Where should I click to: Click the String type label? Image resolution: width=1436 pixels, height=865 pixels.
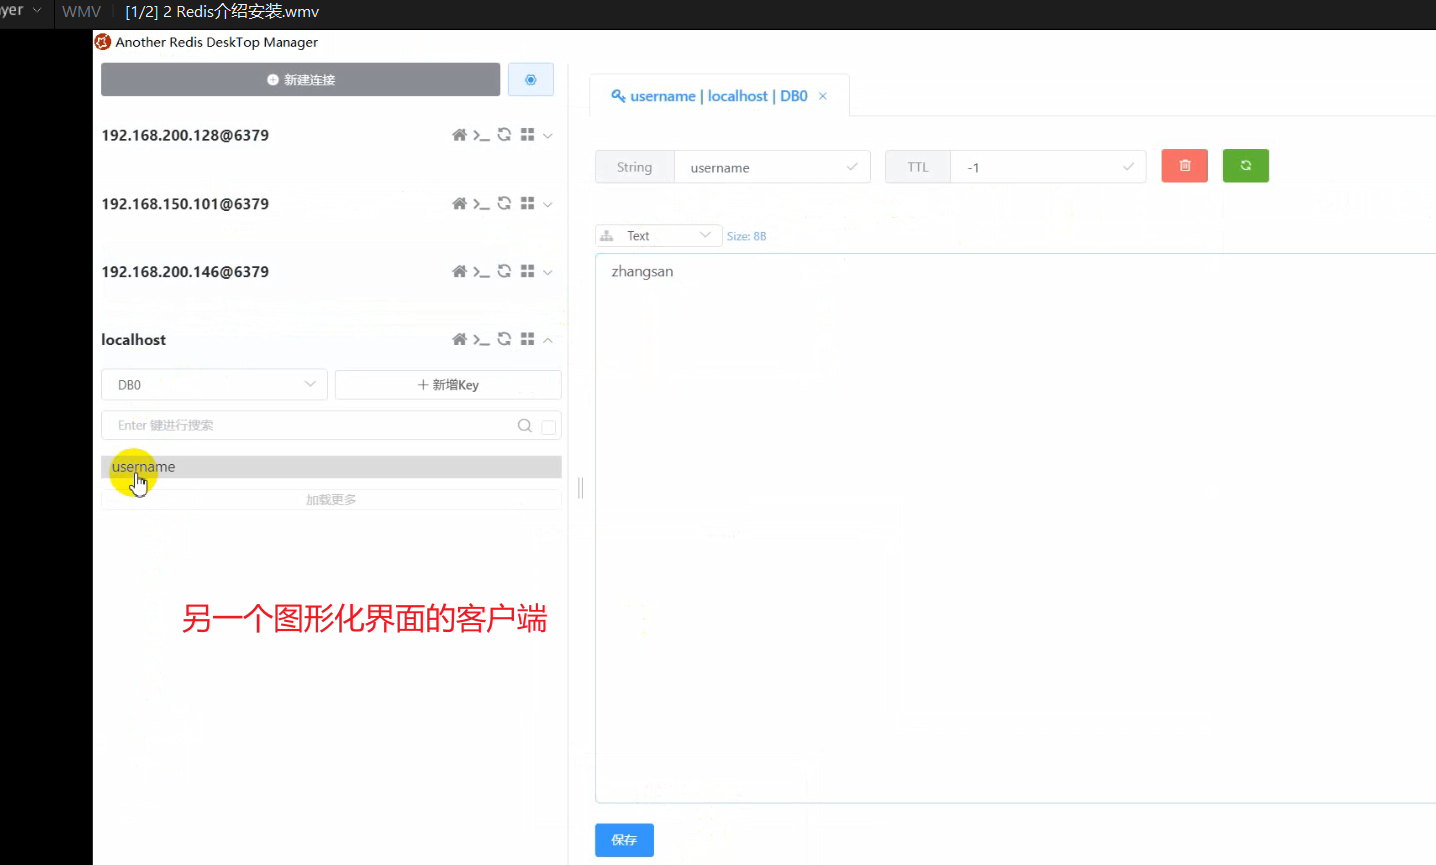point(634,167)
